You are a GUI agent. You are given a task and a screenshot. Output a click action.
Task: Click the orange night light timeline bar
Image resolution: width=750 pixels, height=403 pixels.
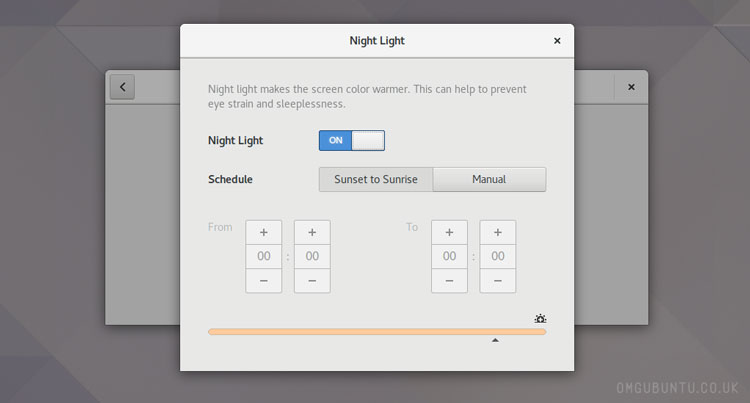[376, 331]
